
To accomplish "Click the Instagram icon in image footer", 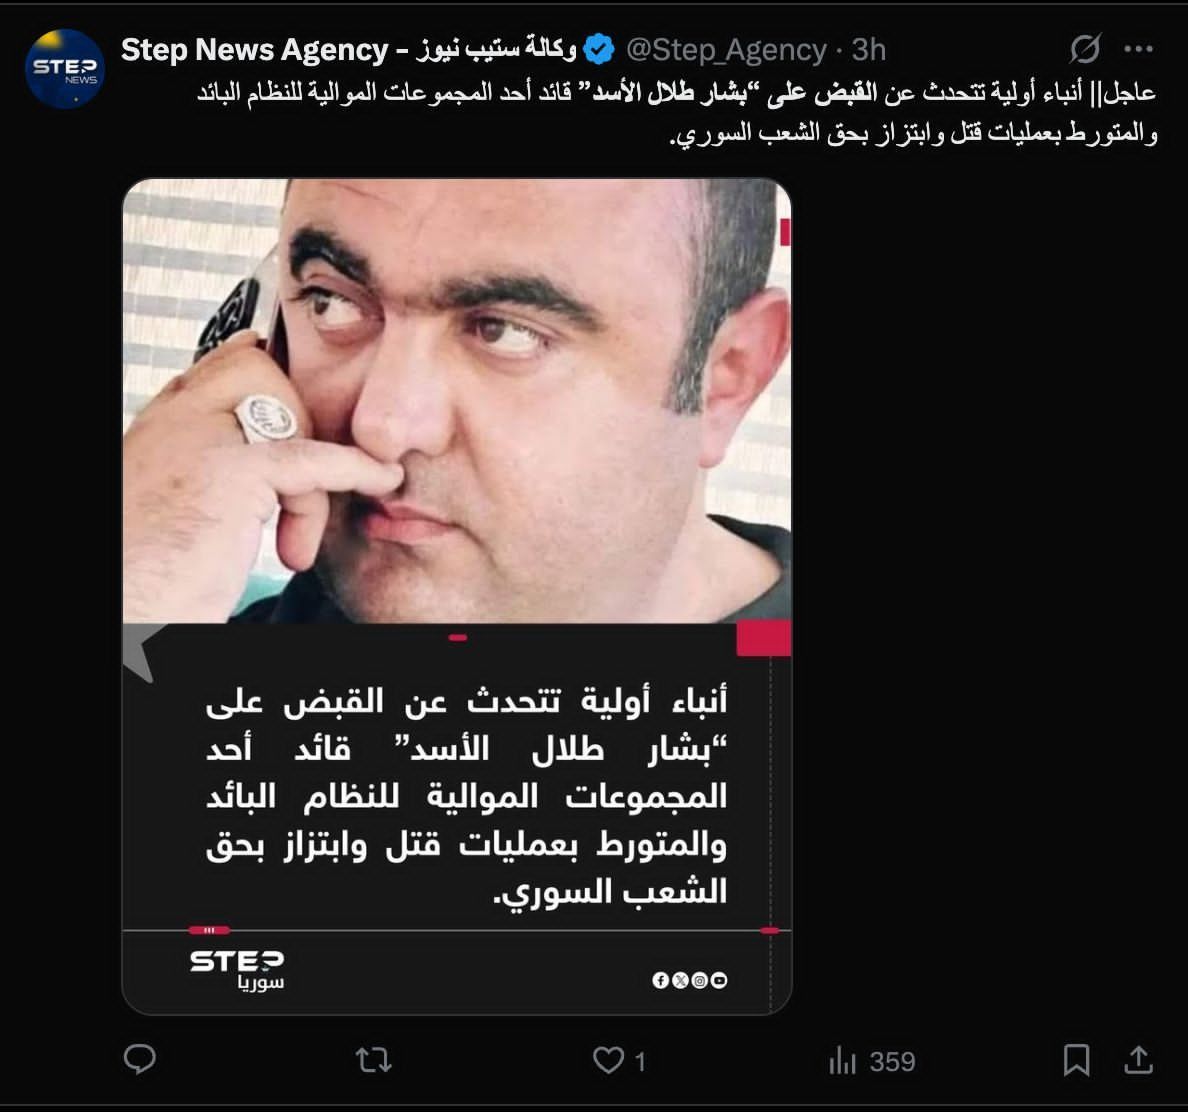I will 700,980.
